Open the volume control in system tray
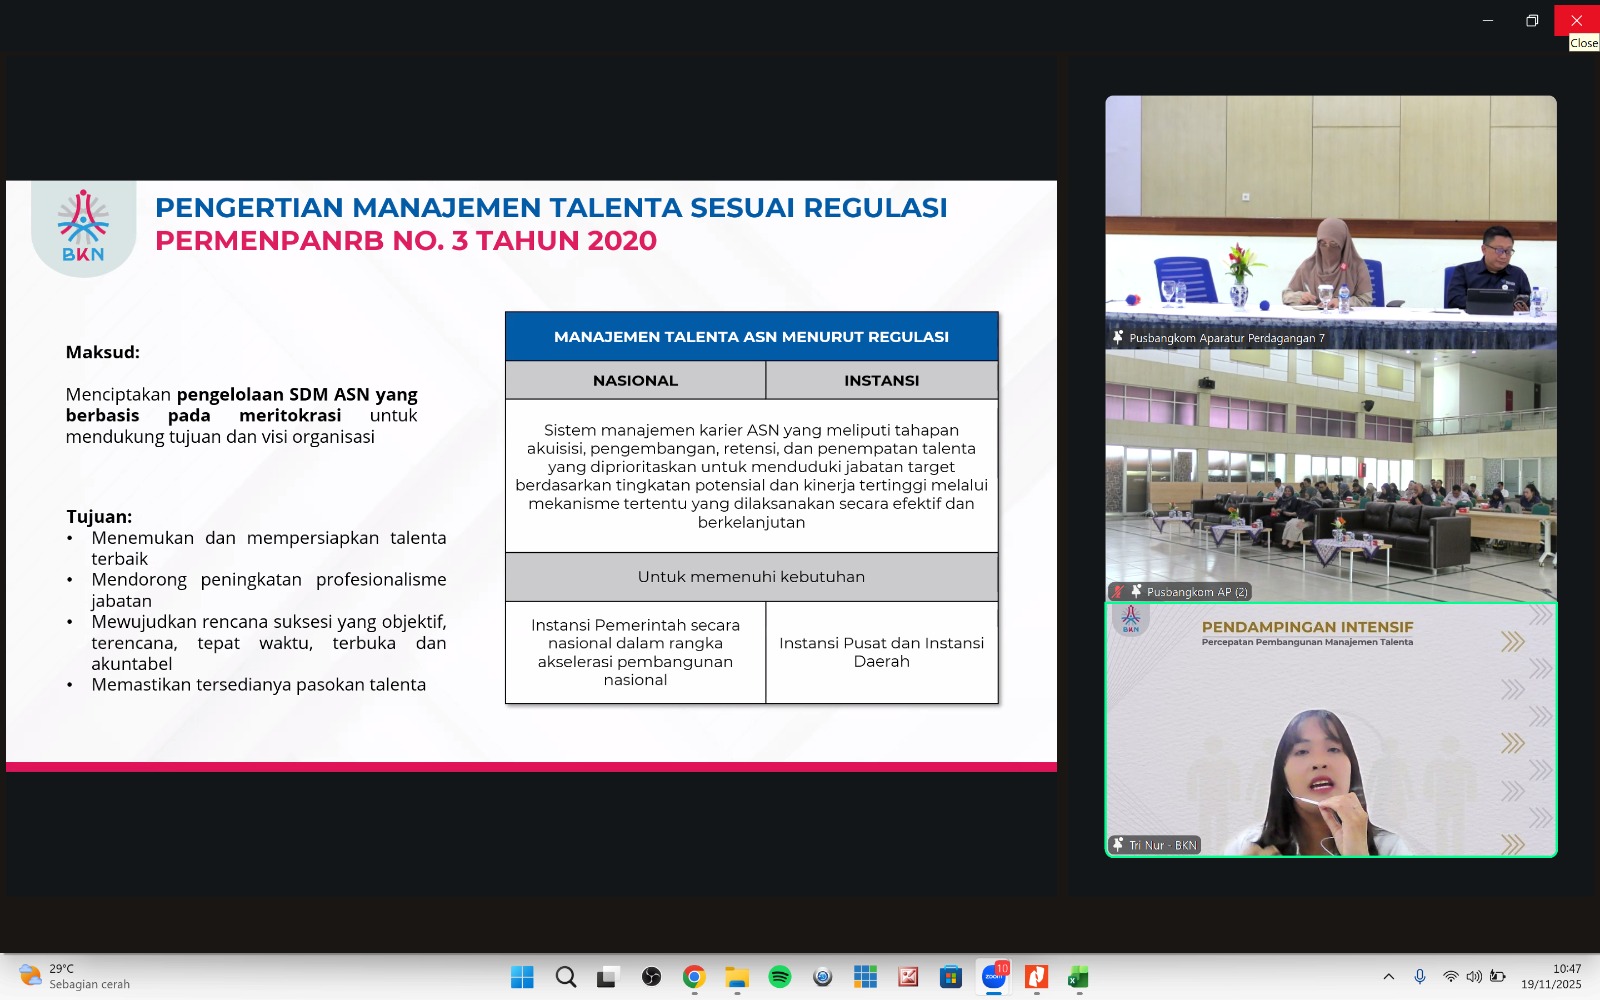 coord(1473,977)
